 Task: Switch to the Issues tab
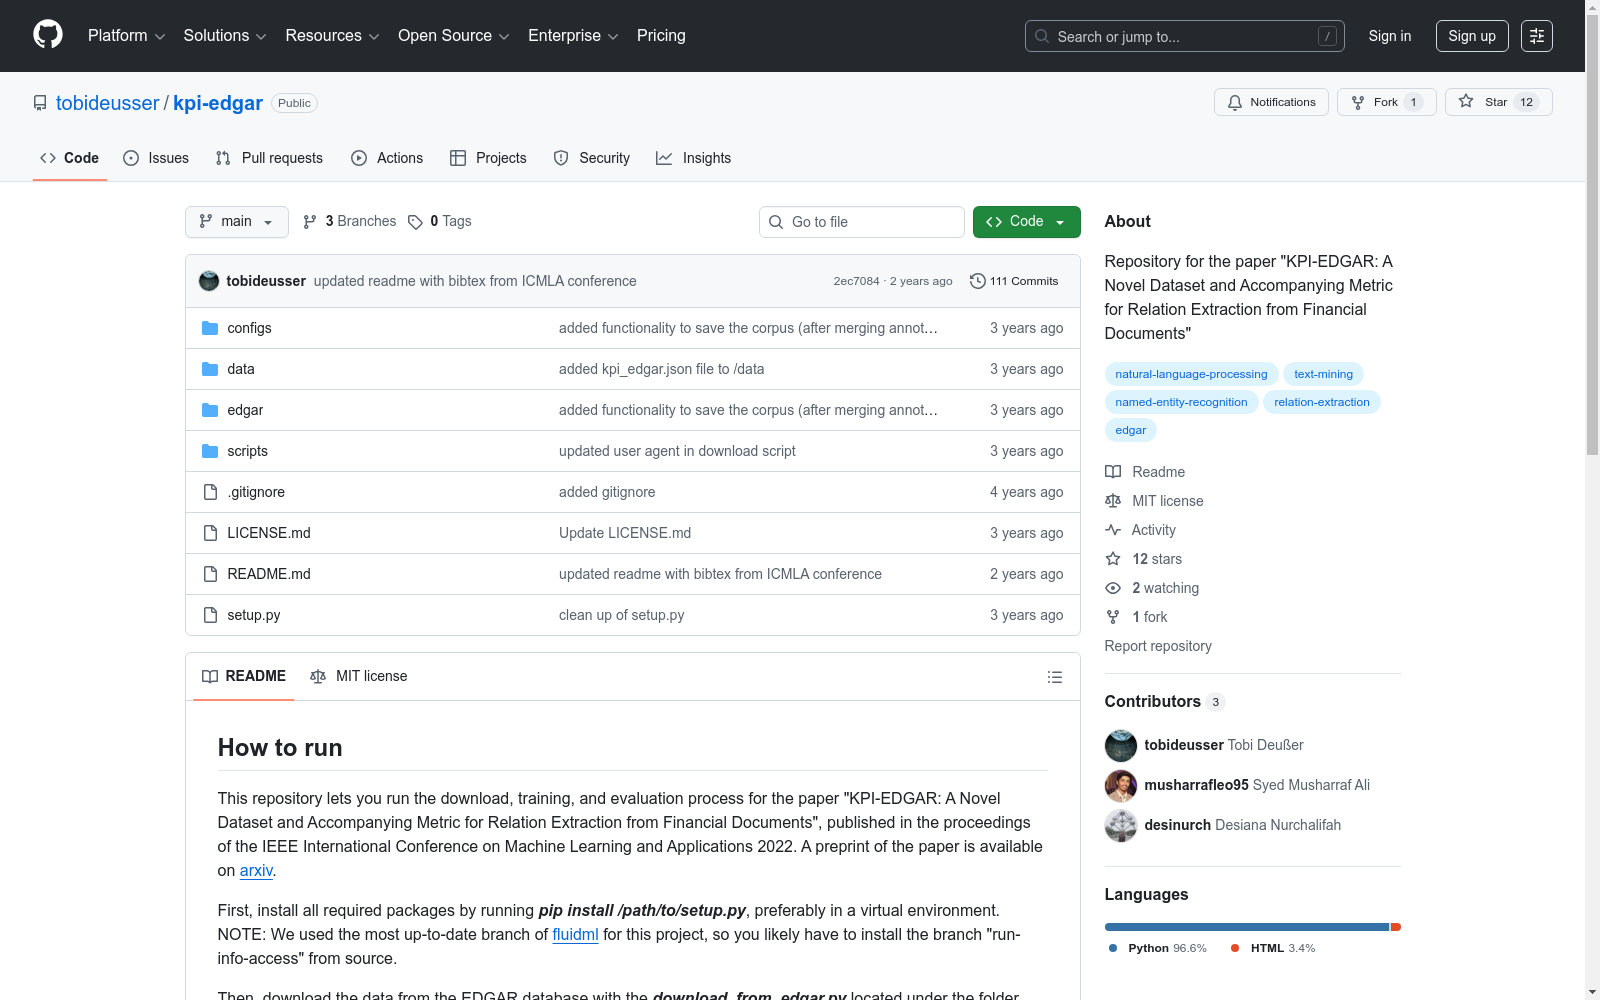coord(156,158)
